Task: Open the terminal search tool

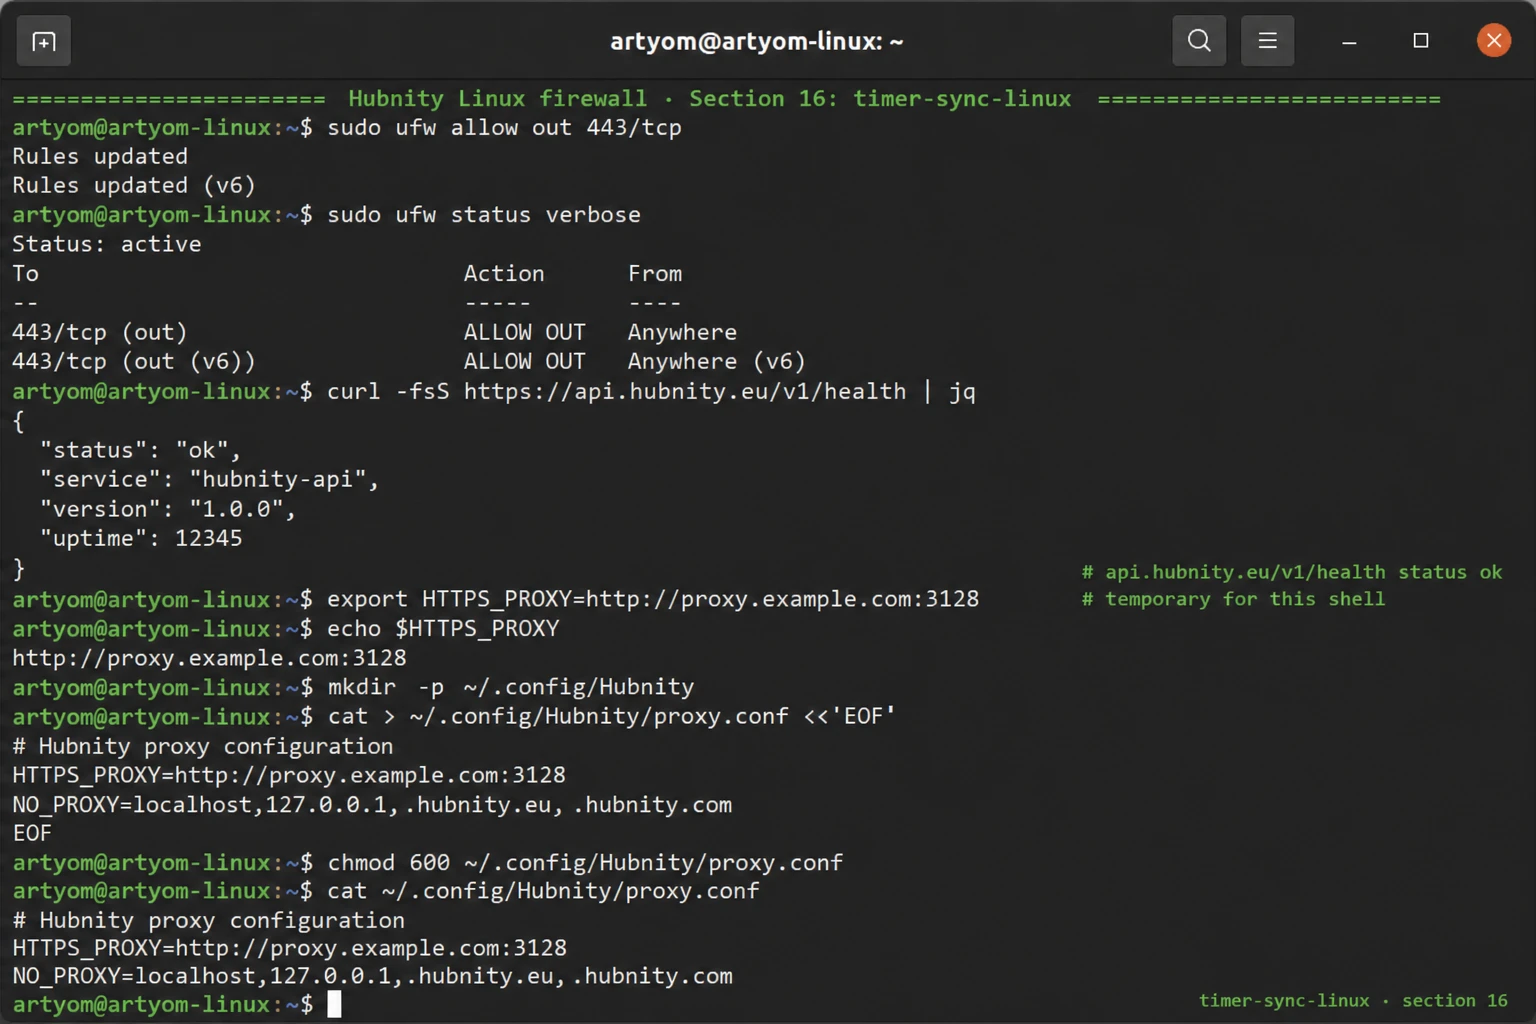Action: click(1199, 41)
